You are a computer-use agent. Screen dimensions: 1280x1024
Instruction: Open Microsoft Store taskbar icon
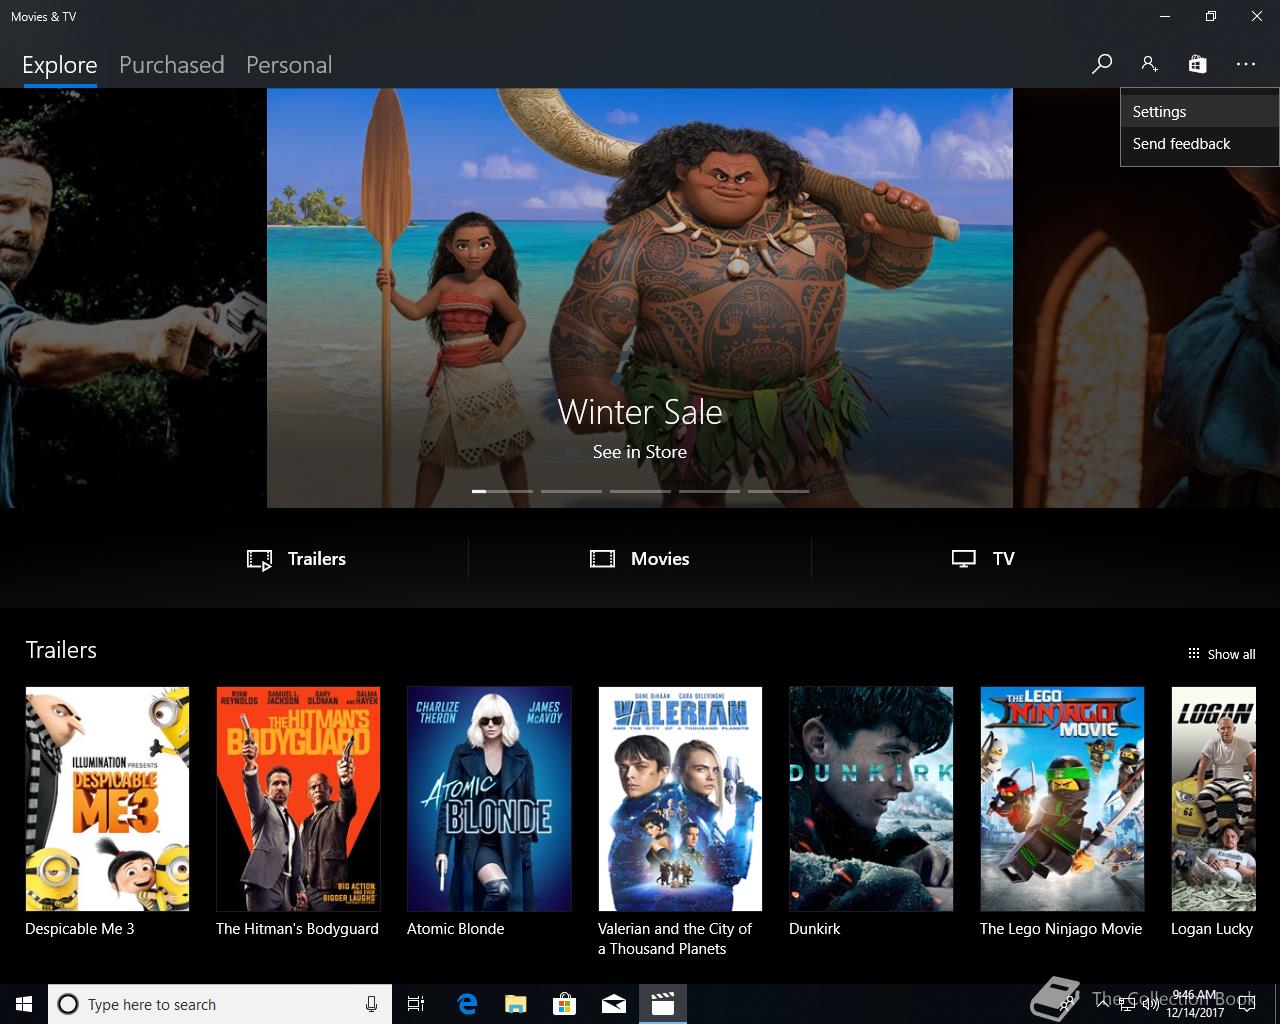tap(564, 1004)
